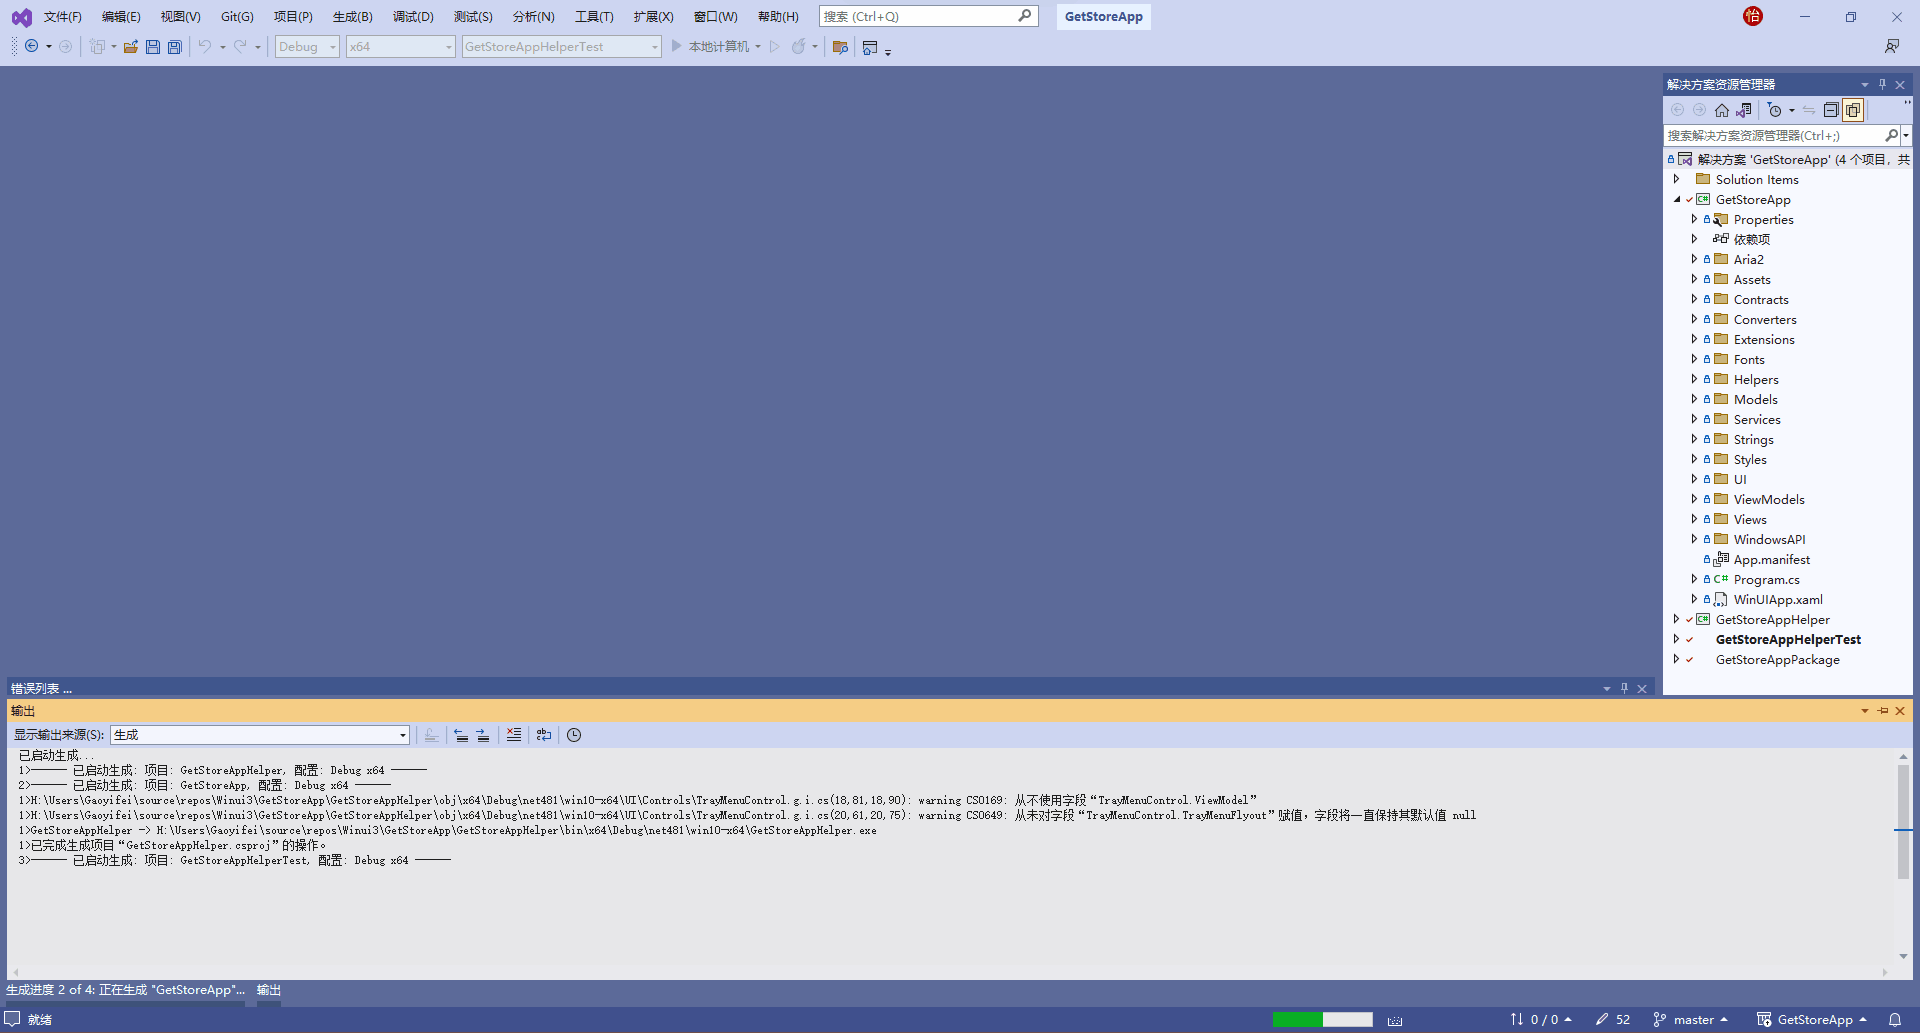Viewport: 1920px width, 1033px height.
Task: Go to previous message in Output
Action: click(x=461, y=735)
